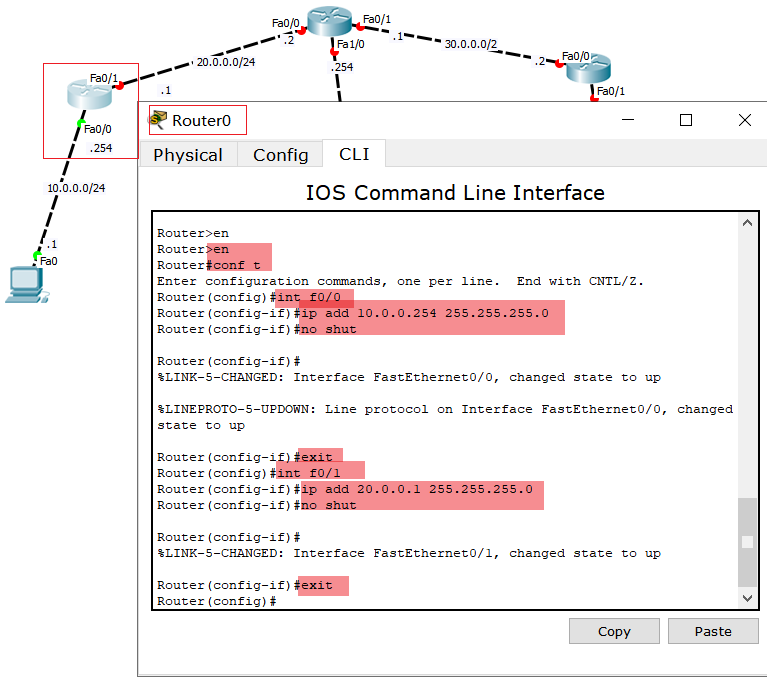This screenshot has width=767, height=679.
Task: Select the top center router icon
Action: [x=329, y=21]
